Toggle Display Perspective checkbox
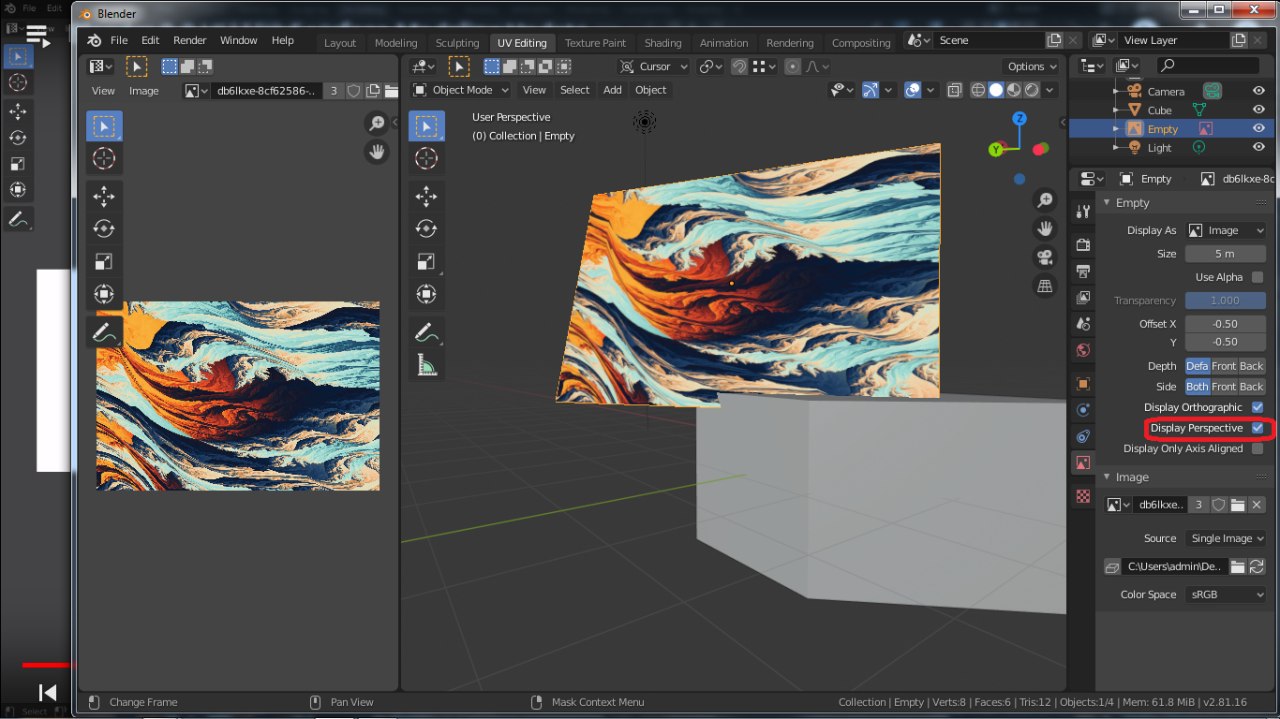The image size is (1280, 719). coord(1258,428)
